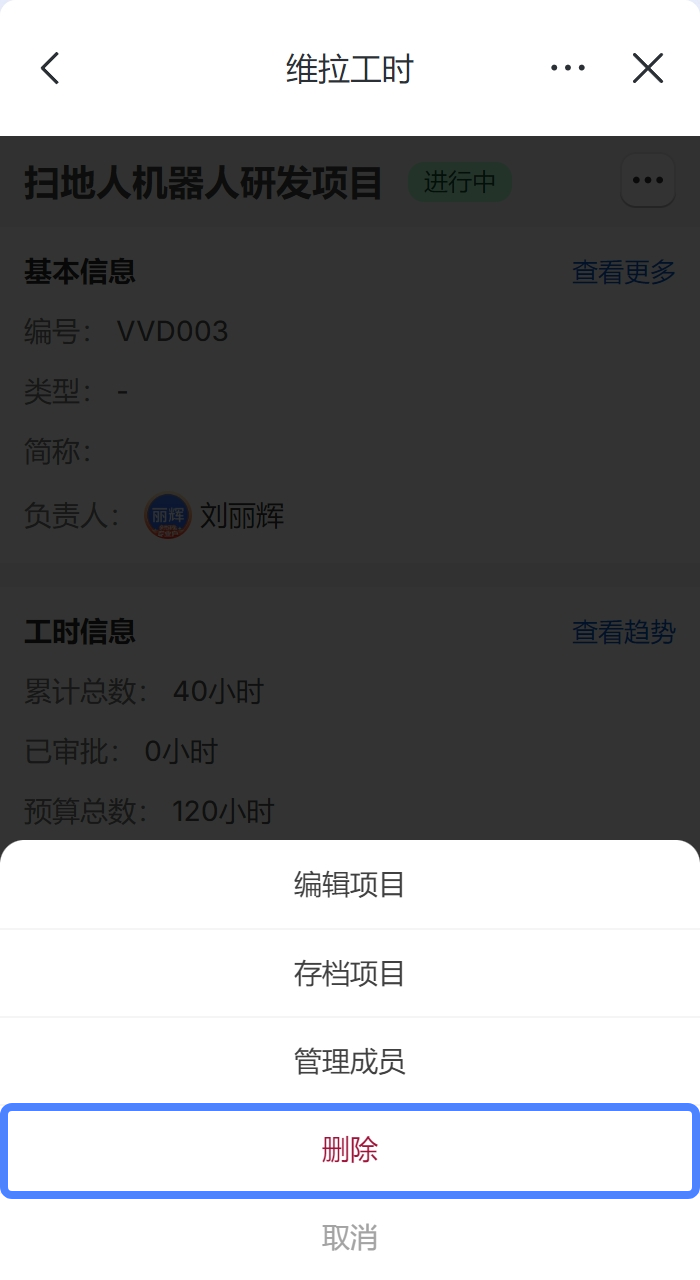Select the project number VVD003
The image size is (700, 1280).
[x=173, y=331]
